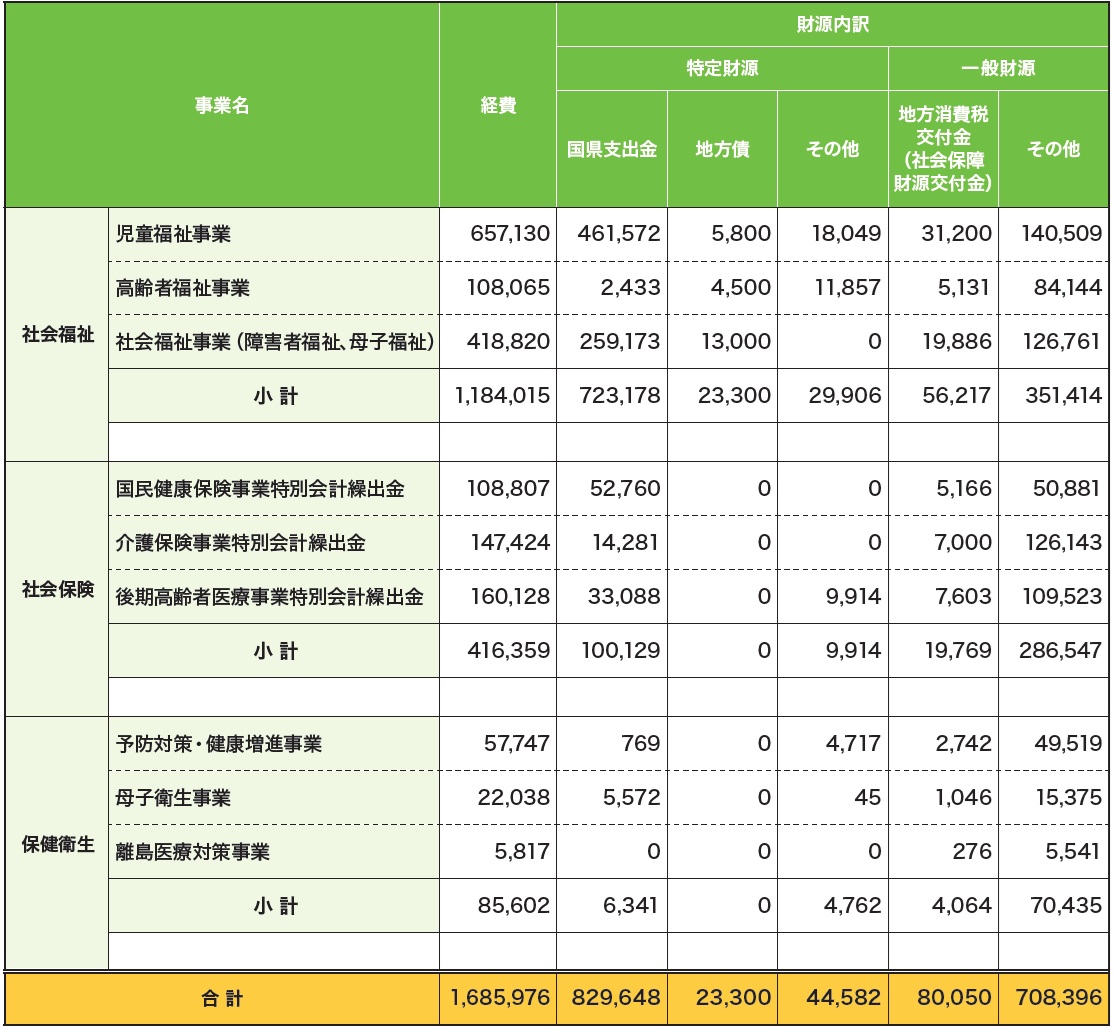Select the subtotal 85,602
The image size is (1114, 1030).
coord(514,906)
